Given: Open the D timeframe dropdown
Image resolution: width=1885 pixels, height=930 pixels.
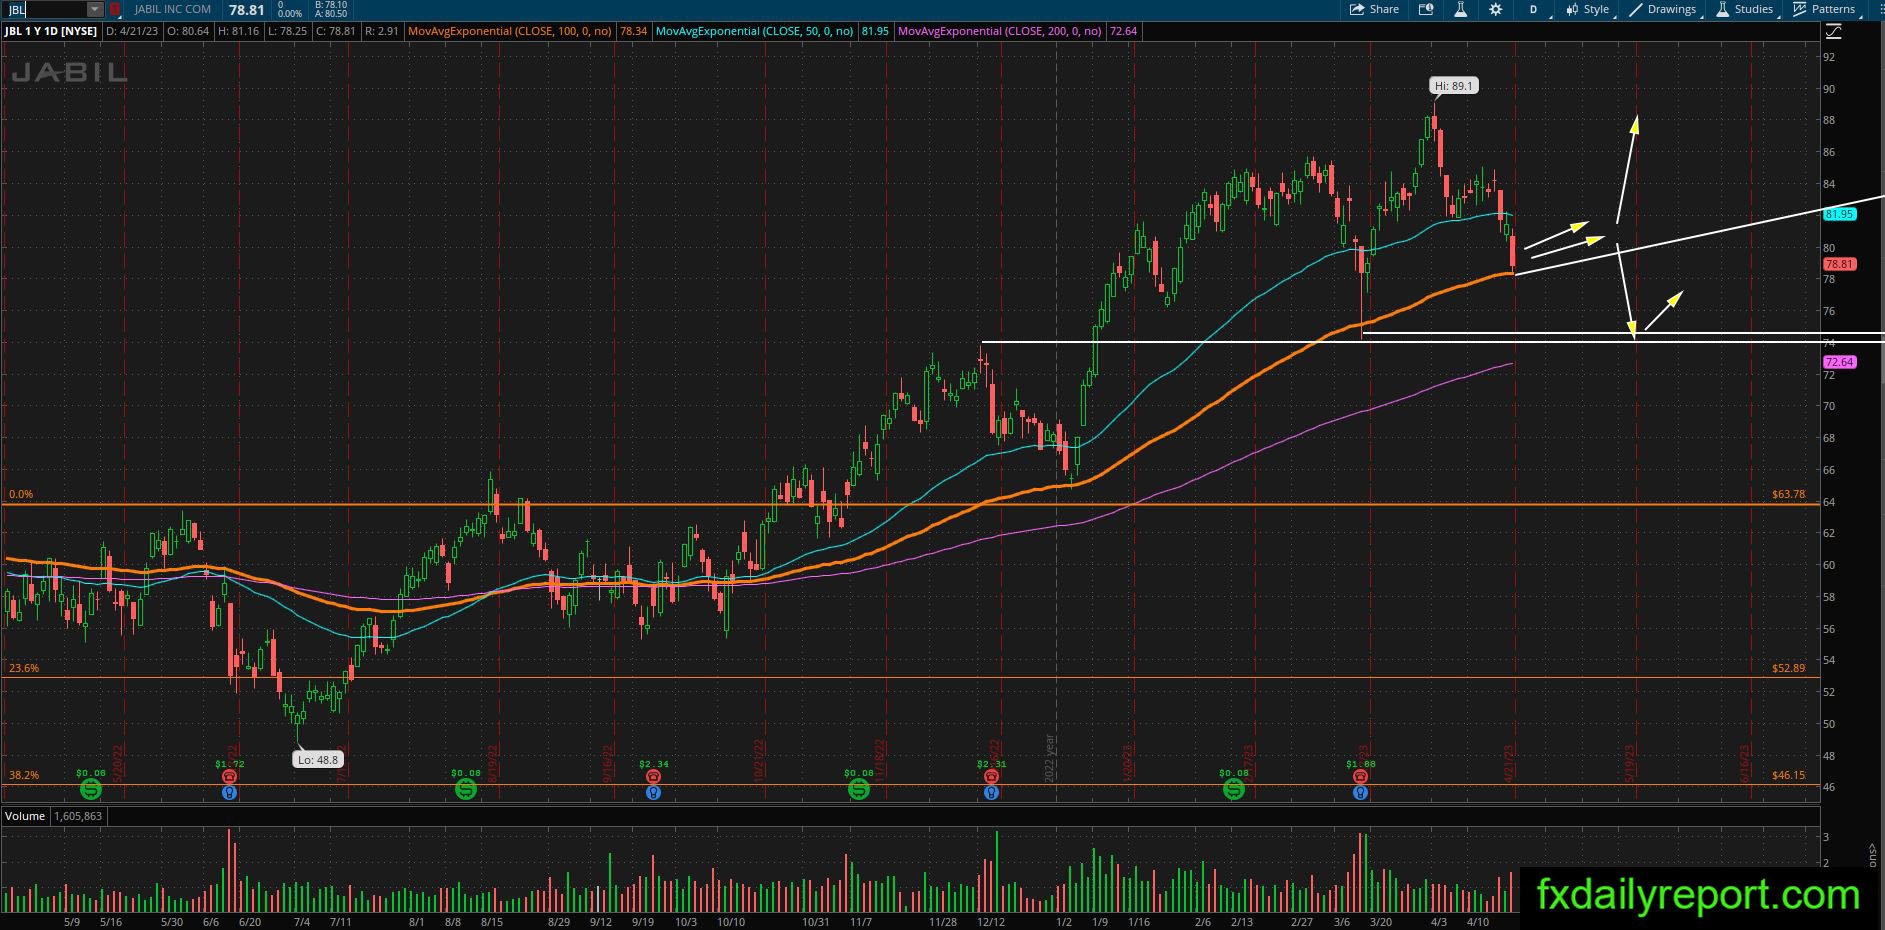Looking at the screenshot, I should [x=1535, y=9].
